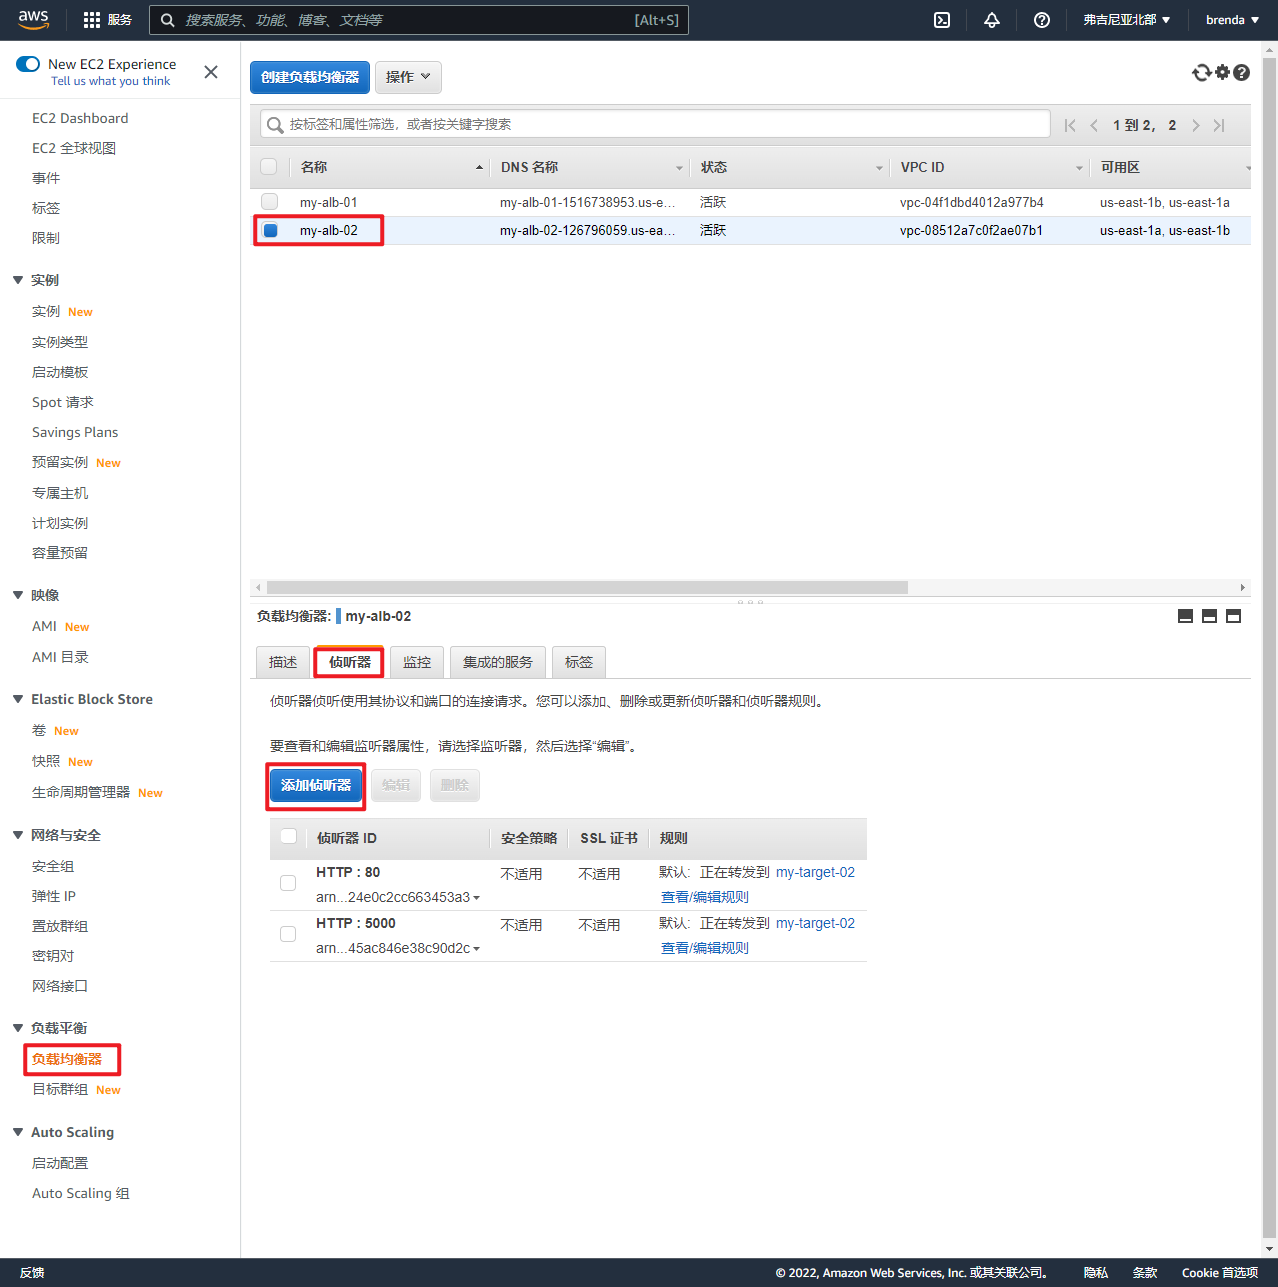Image resolution: width=1278 pixels, height=1287 pixels.
Task: Go to next page of results
Action: (x=1195, y=125)
